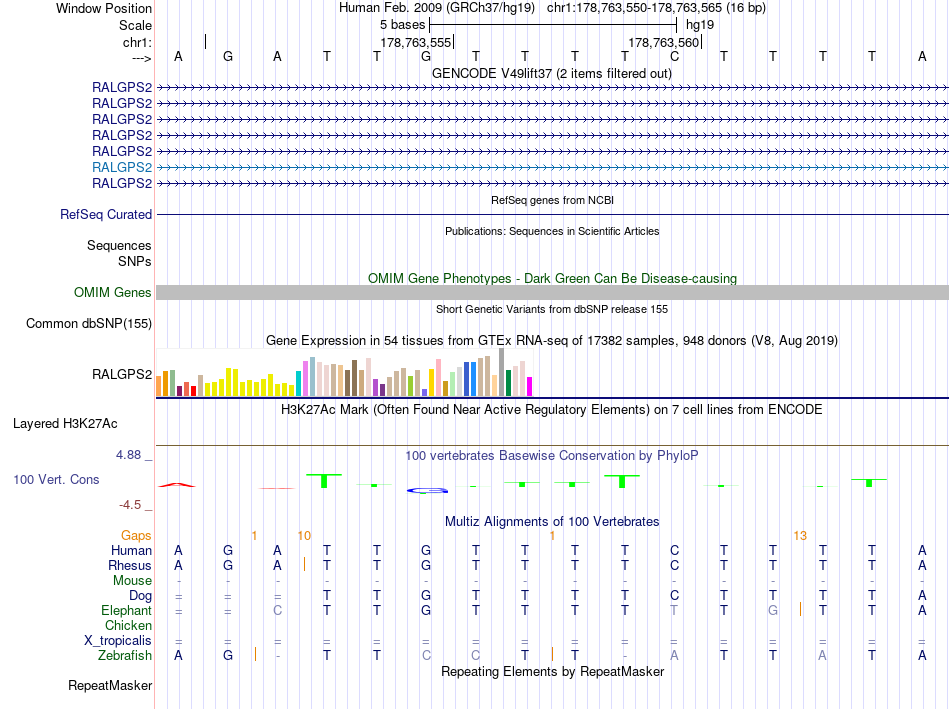
Task: Click the '5 bases' scale bar text
Action: click(402, 25)
